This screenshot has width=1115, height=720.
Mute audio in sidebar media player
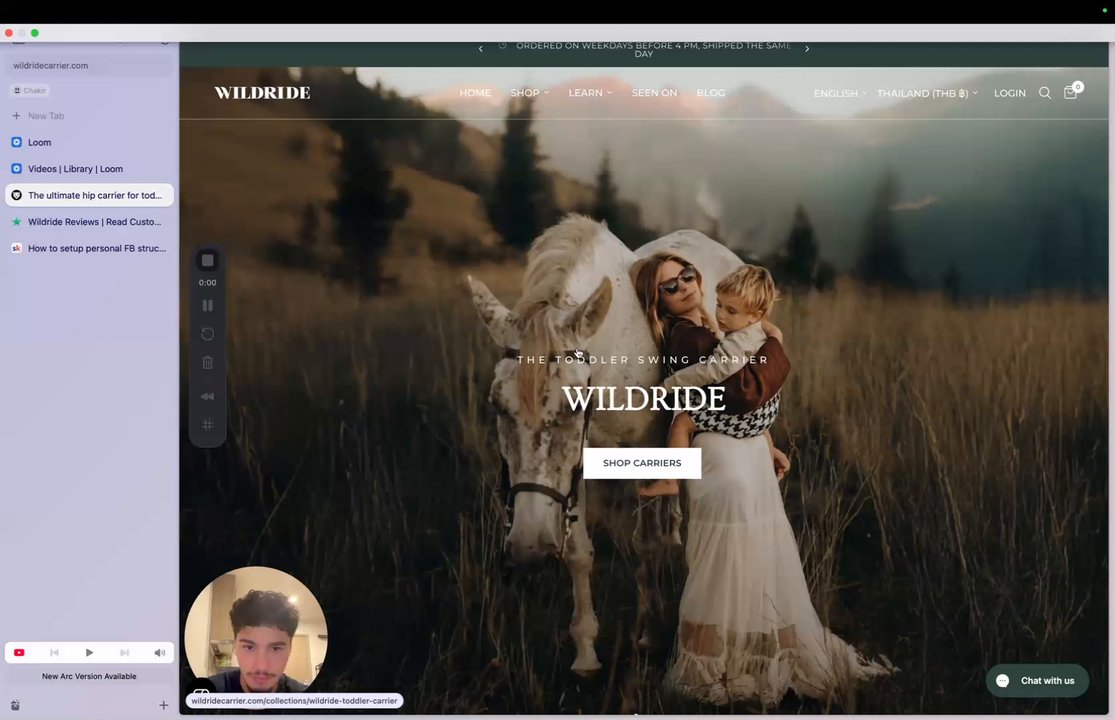click(159, 652)
